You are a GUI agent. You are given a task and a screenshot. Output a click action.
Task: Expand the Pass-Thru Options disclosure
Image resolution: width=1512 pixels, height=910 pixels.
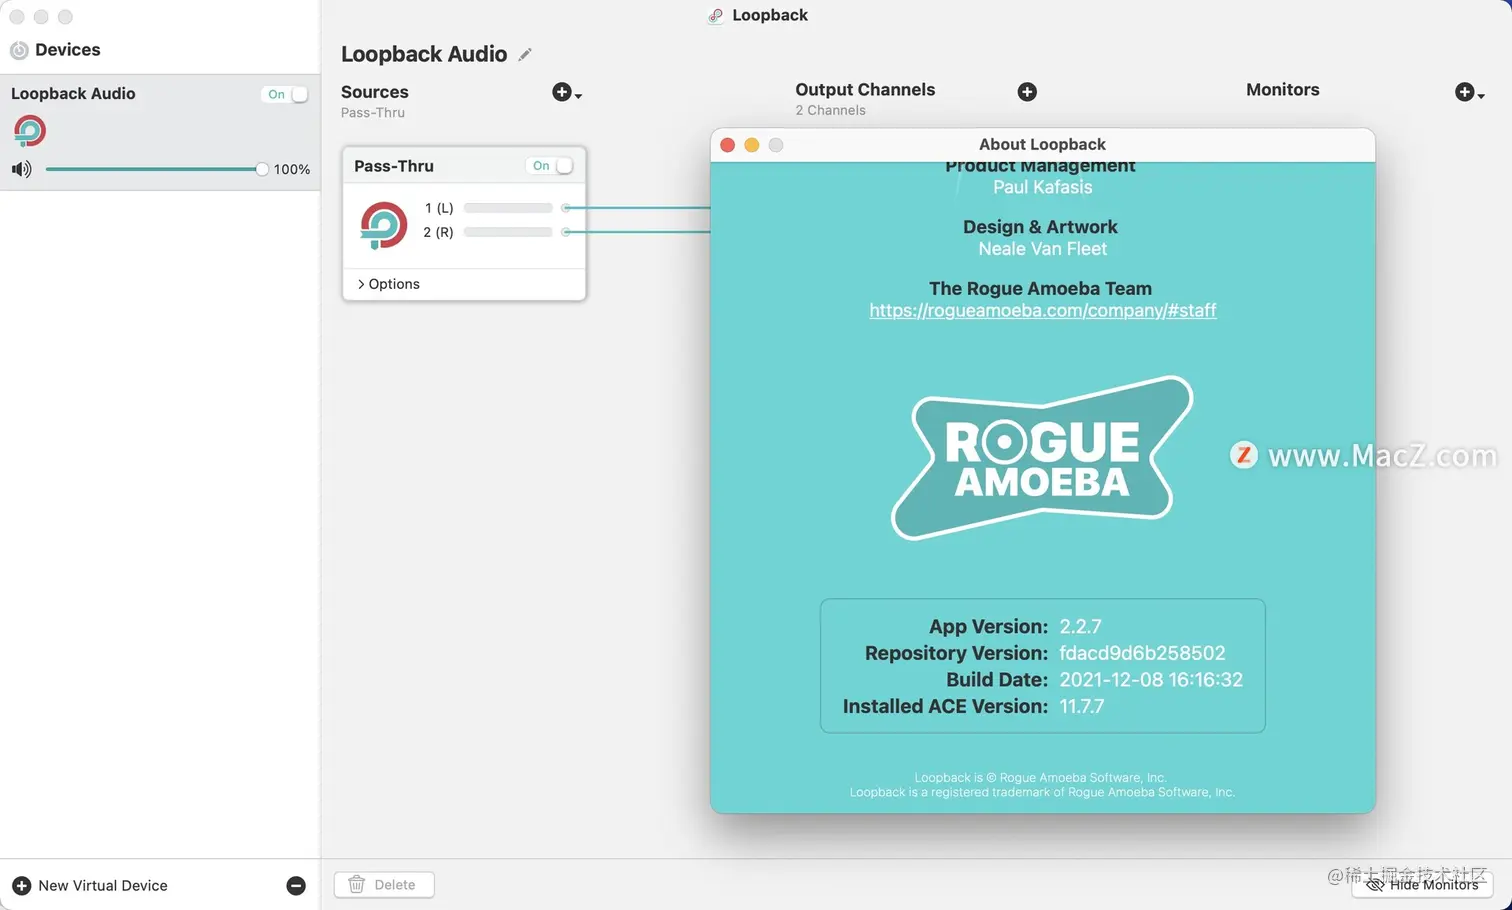(x=388, y=284)
